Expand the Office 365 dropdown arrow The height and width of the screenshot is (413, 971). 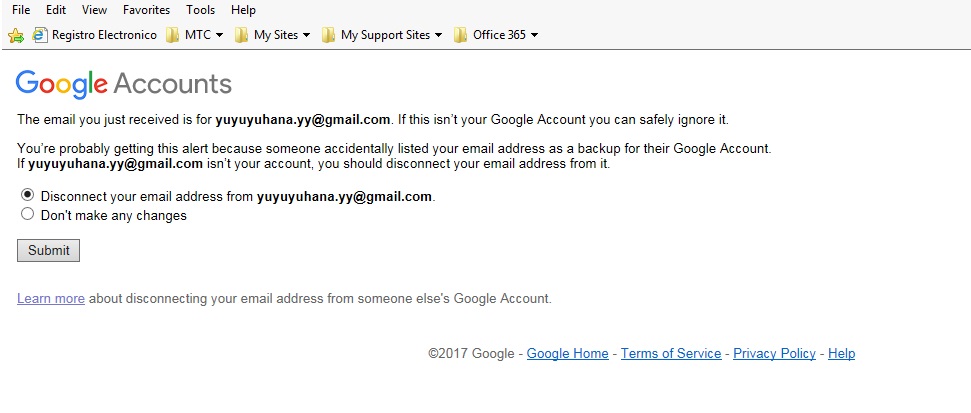point(535,35)
